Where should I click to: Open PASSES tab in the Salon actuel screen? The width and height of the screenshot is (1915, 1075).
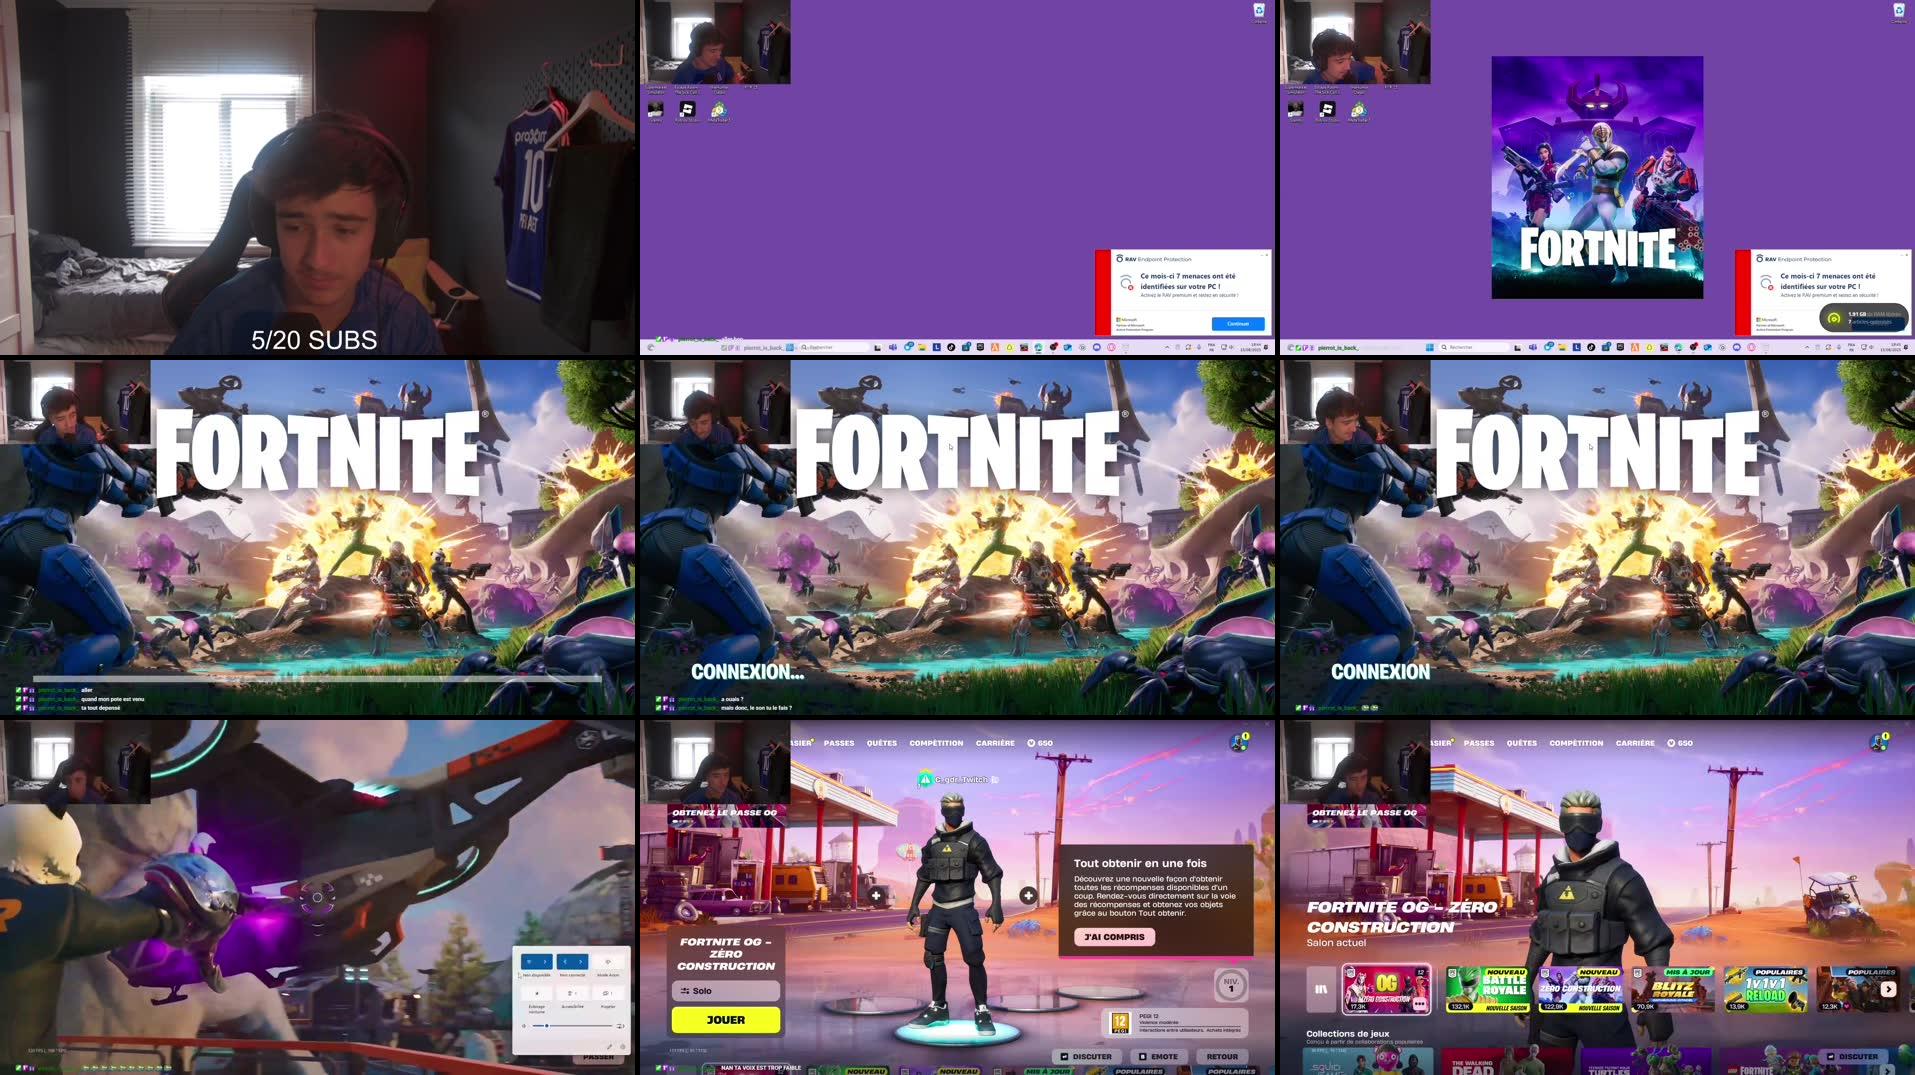tap(1479, 743)
